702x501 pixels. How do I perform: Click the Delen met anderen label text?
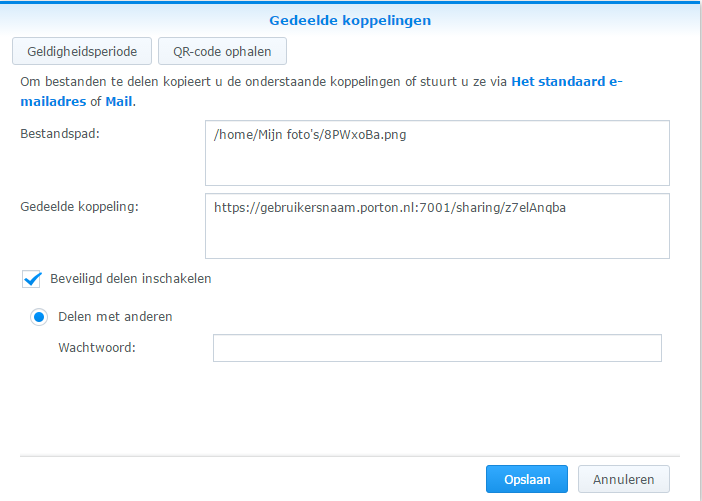[115, 317]
